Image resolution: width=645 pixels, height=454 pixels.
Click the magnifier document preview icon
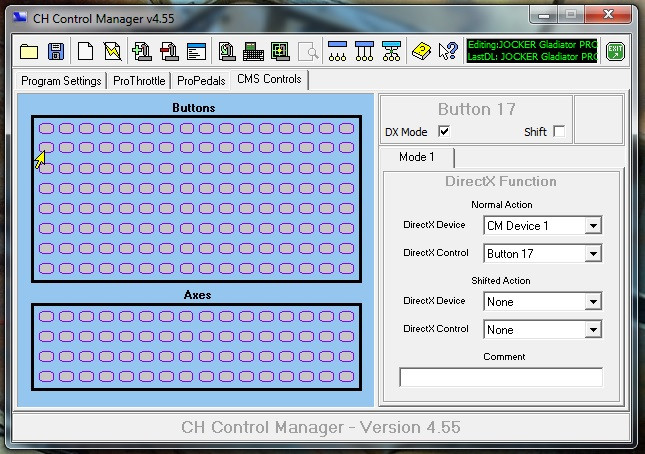pos(307,51)
